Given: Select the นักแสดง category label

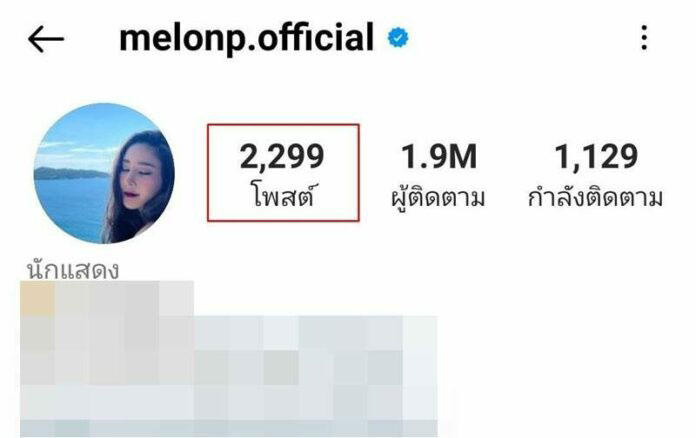Looking at the screenshot, I should 73,270.
